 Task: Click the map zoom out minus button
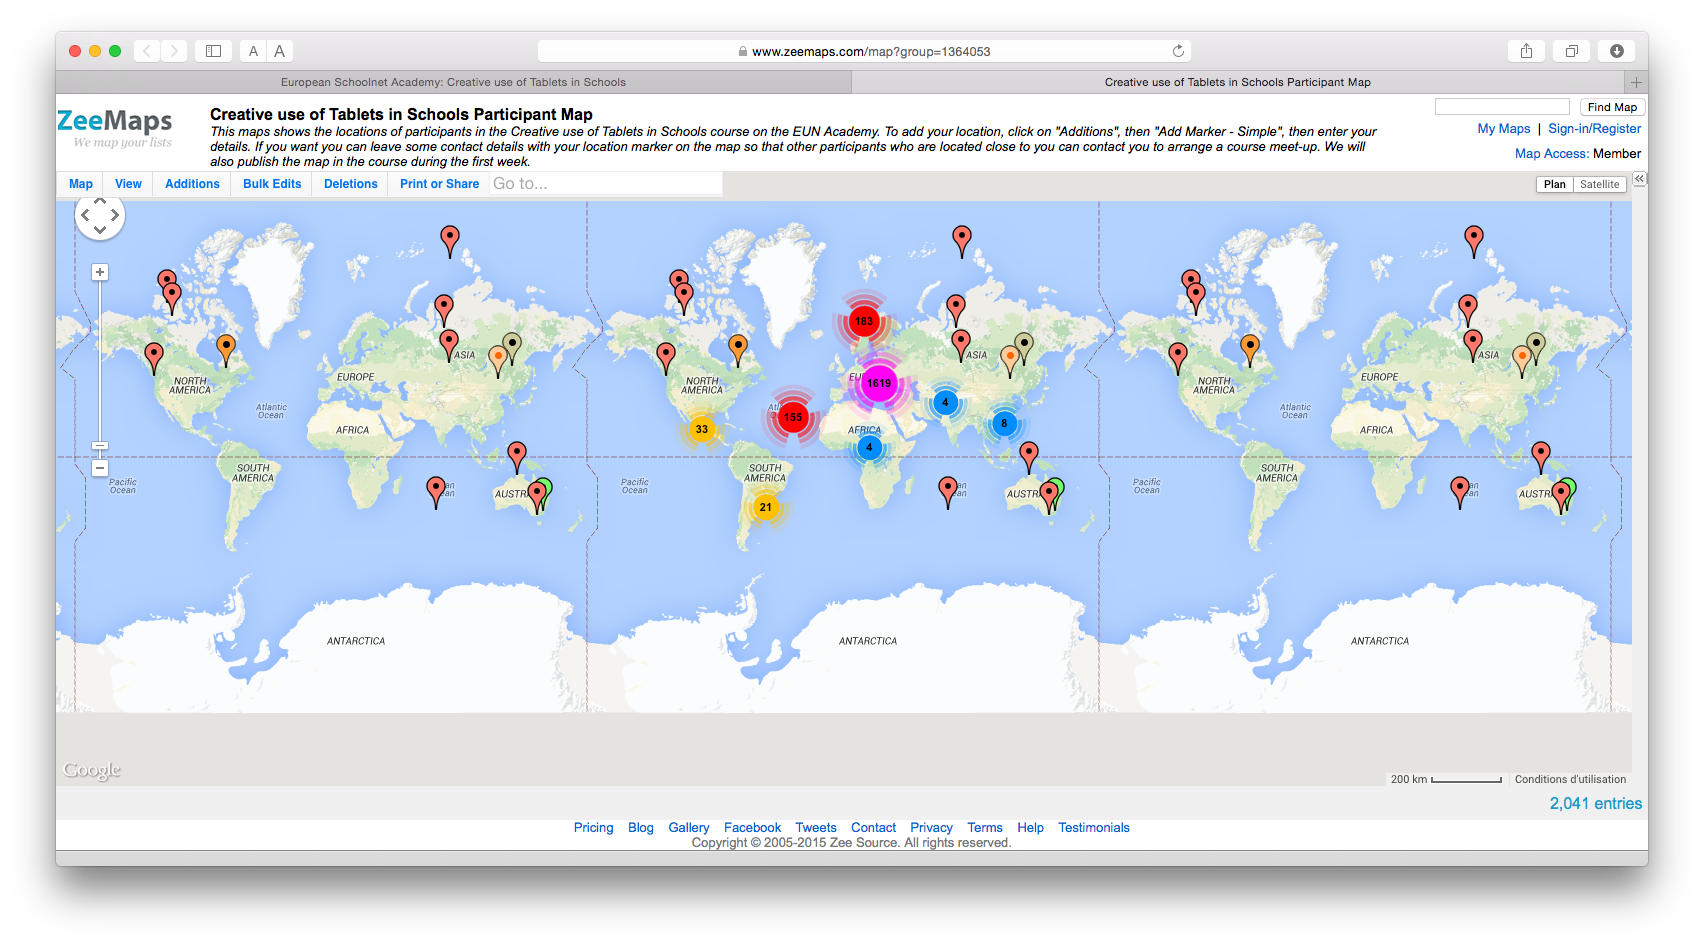[x=100, y=468]
